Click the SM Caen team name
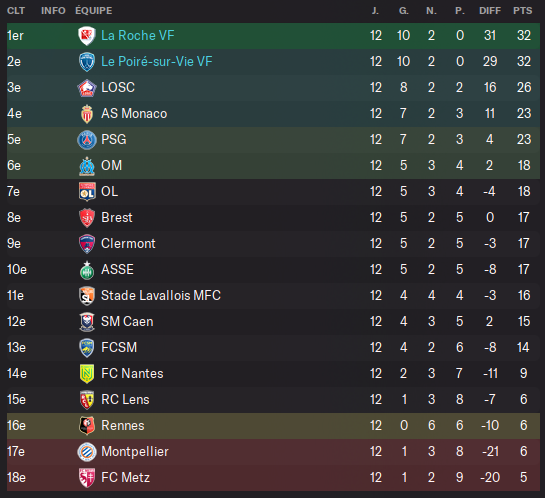 coord(127,321)
